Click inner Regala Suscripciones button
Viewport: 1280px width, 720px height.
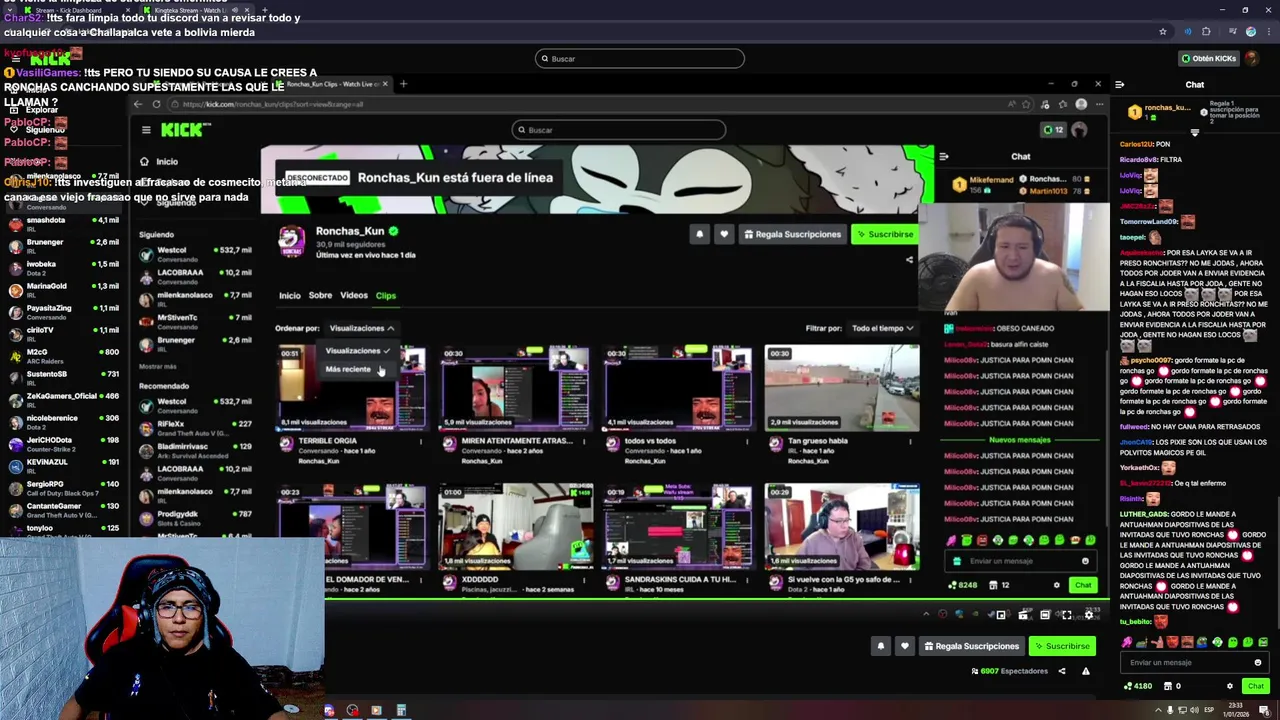click(793, 234)
